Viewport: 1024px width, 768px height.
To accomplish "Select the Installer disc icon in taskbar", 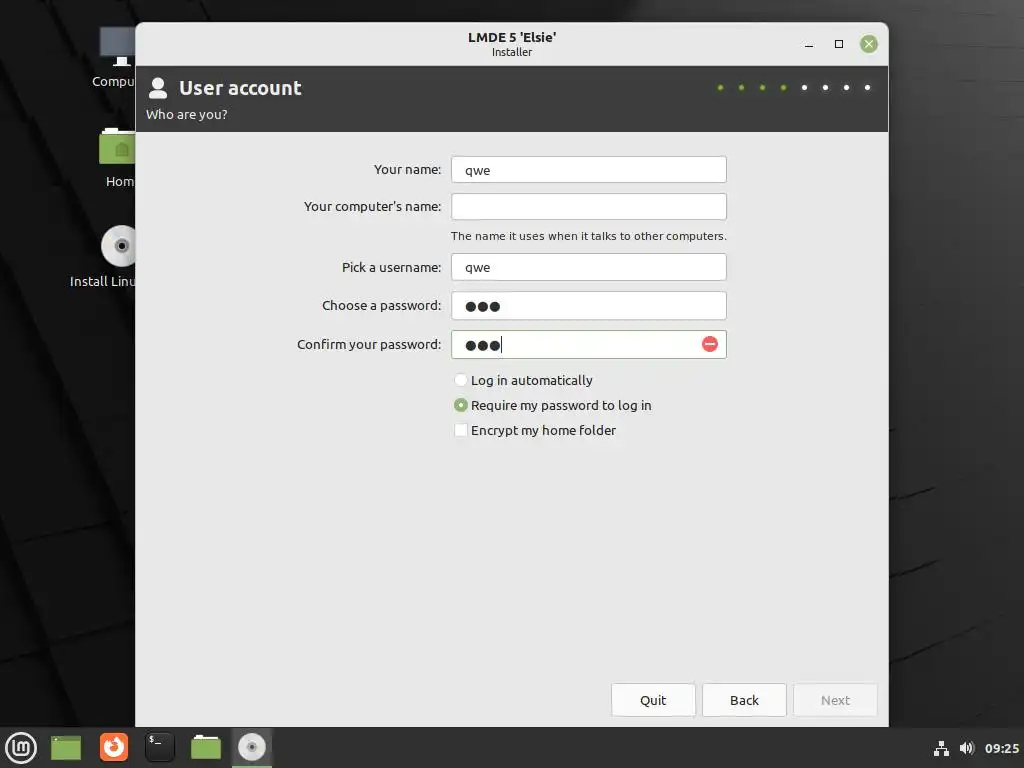I will tap(251, 747).
